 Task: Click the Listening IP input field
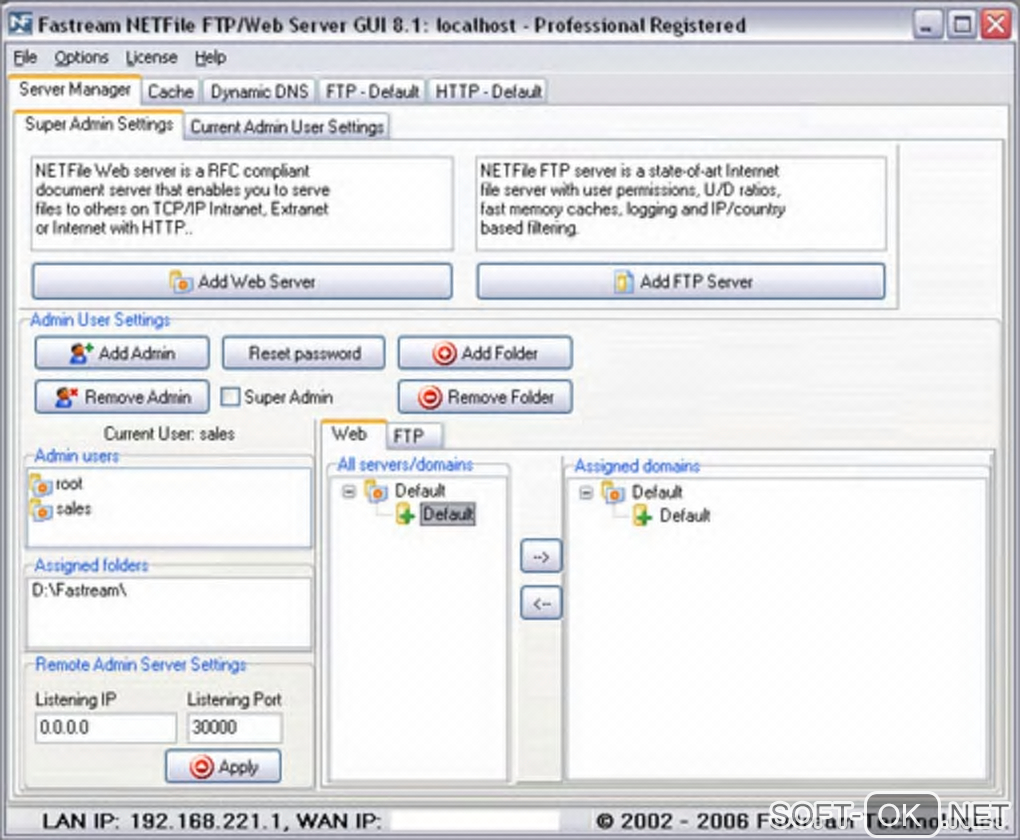(105, 727)
